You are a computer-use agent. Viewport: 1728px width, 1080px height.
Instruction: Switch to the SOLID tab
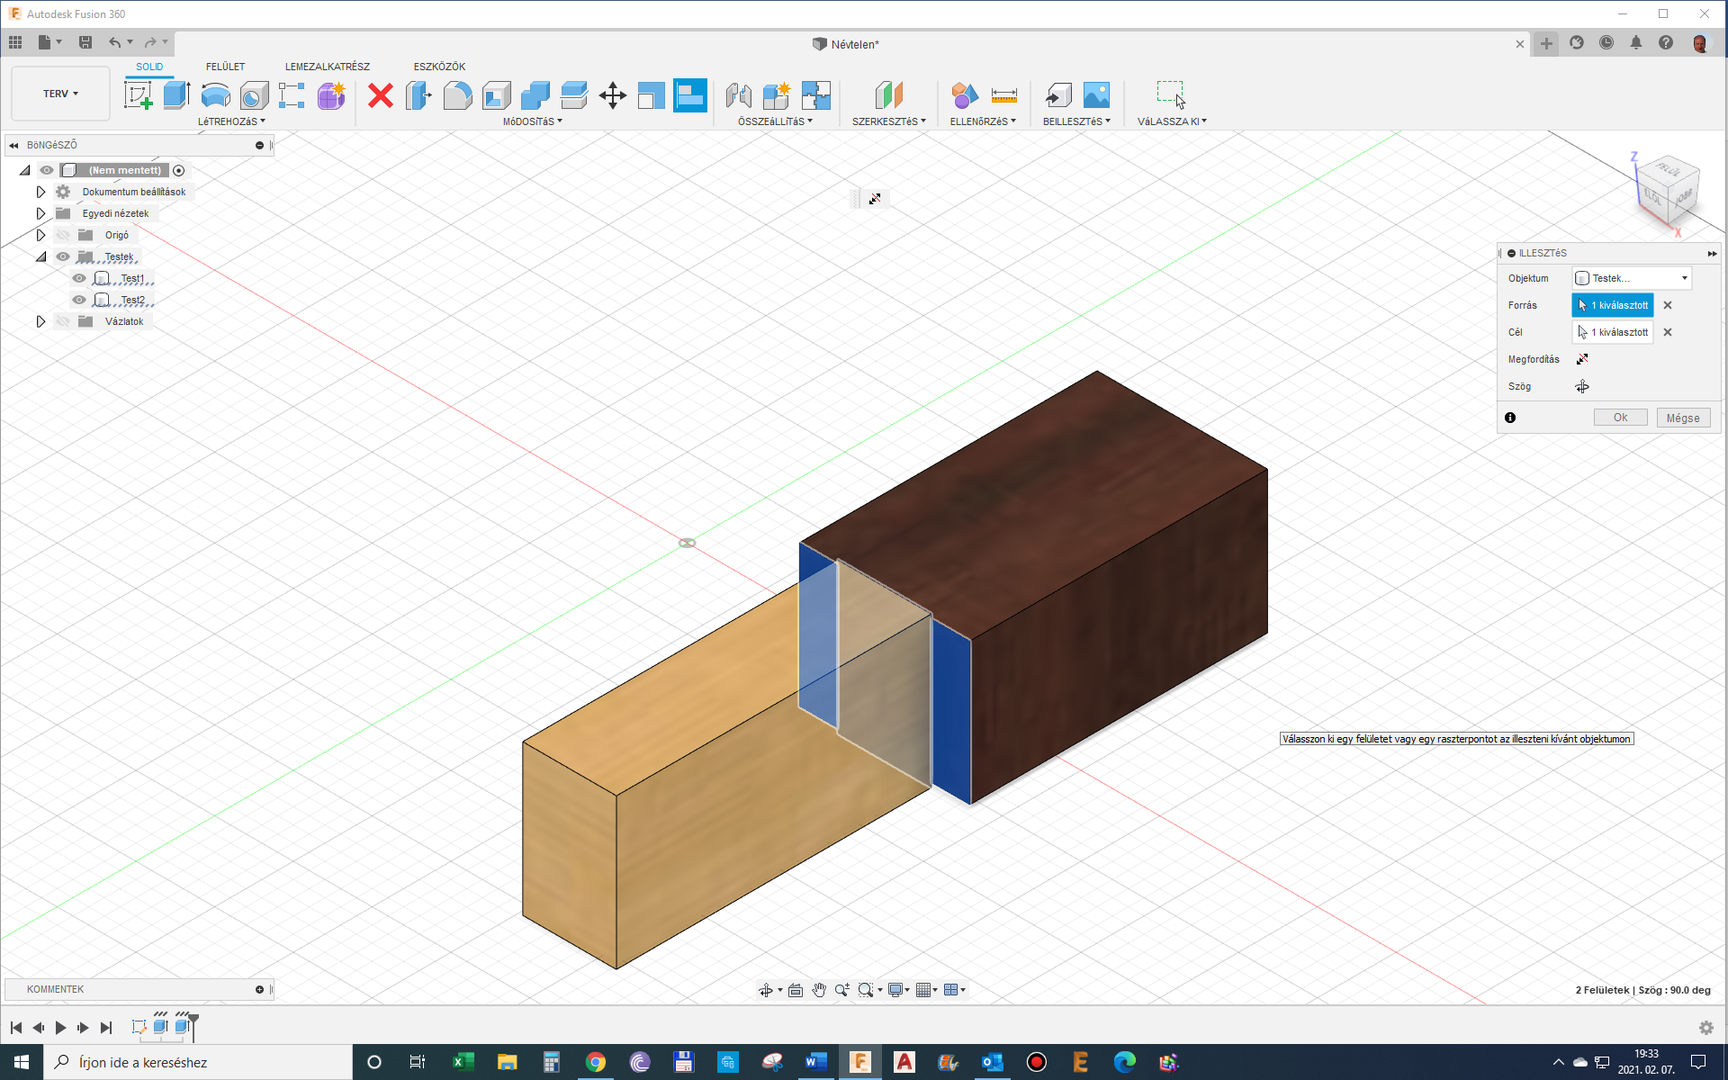coord(149,67)
